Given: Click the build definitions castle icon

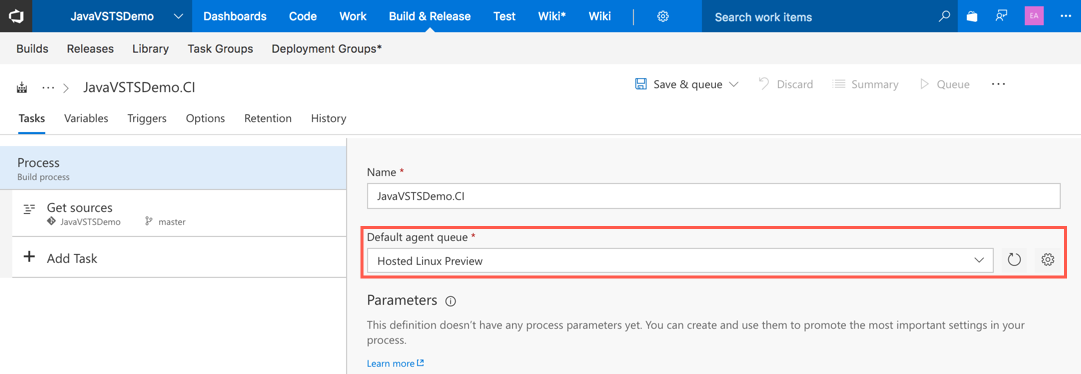Looking at the screenshot, I should point(22,88).
